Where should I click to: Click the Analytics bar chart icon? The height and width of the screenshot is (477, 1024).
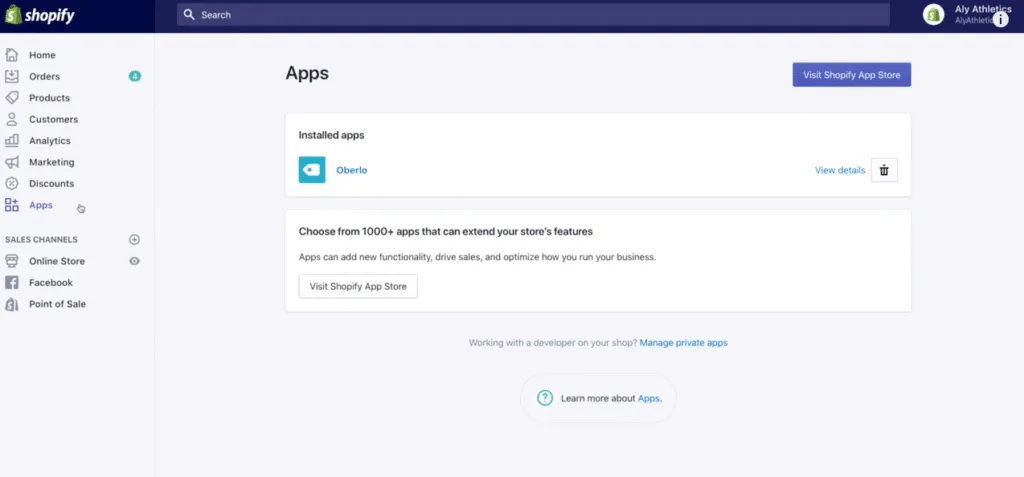(12, 140)
